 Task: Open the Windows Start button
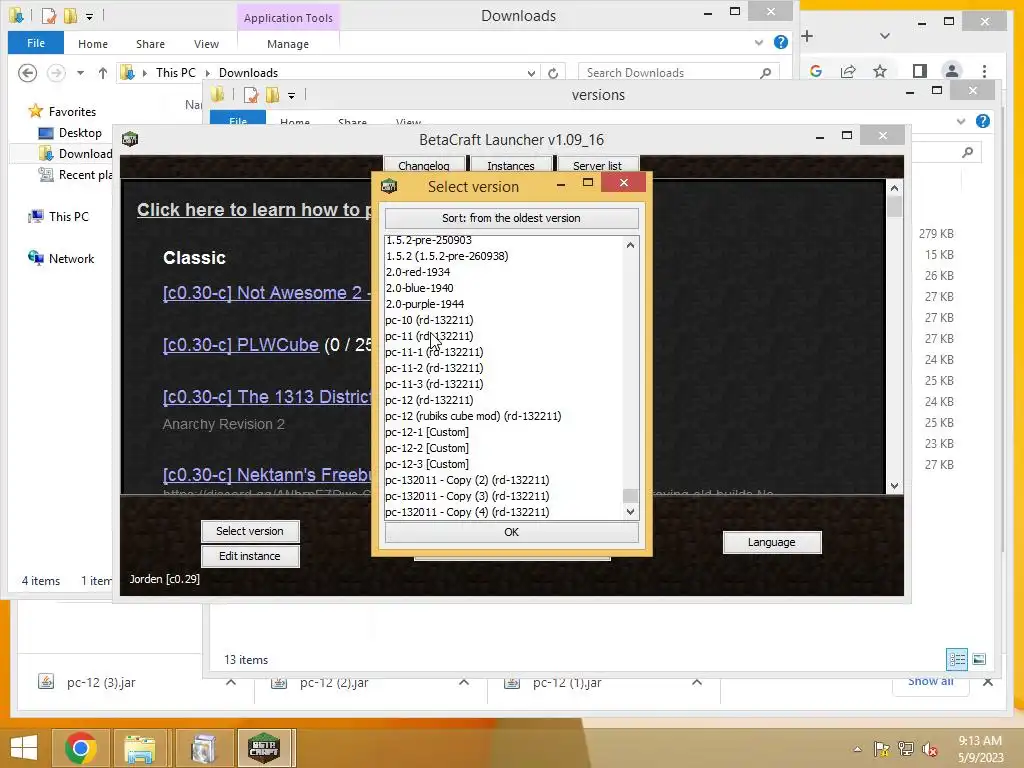coord(24,747)
